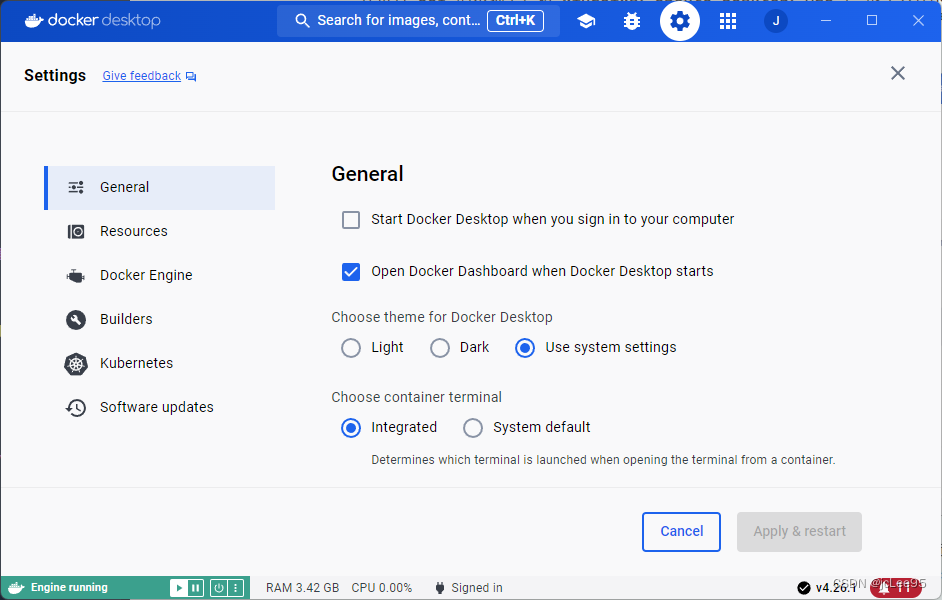Uncheck Open Docker Dashboard on start

coord(351,272)
